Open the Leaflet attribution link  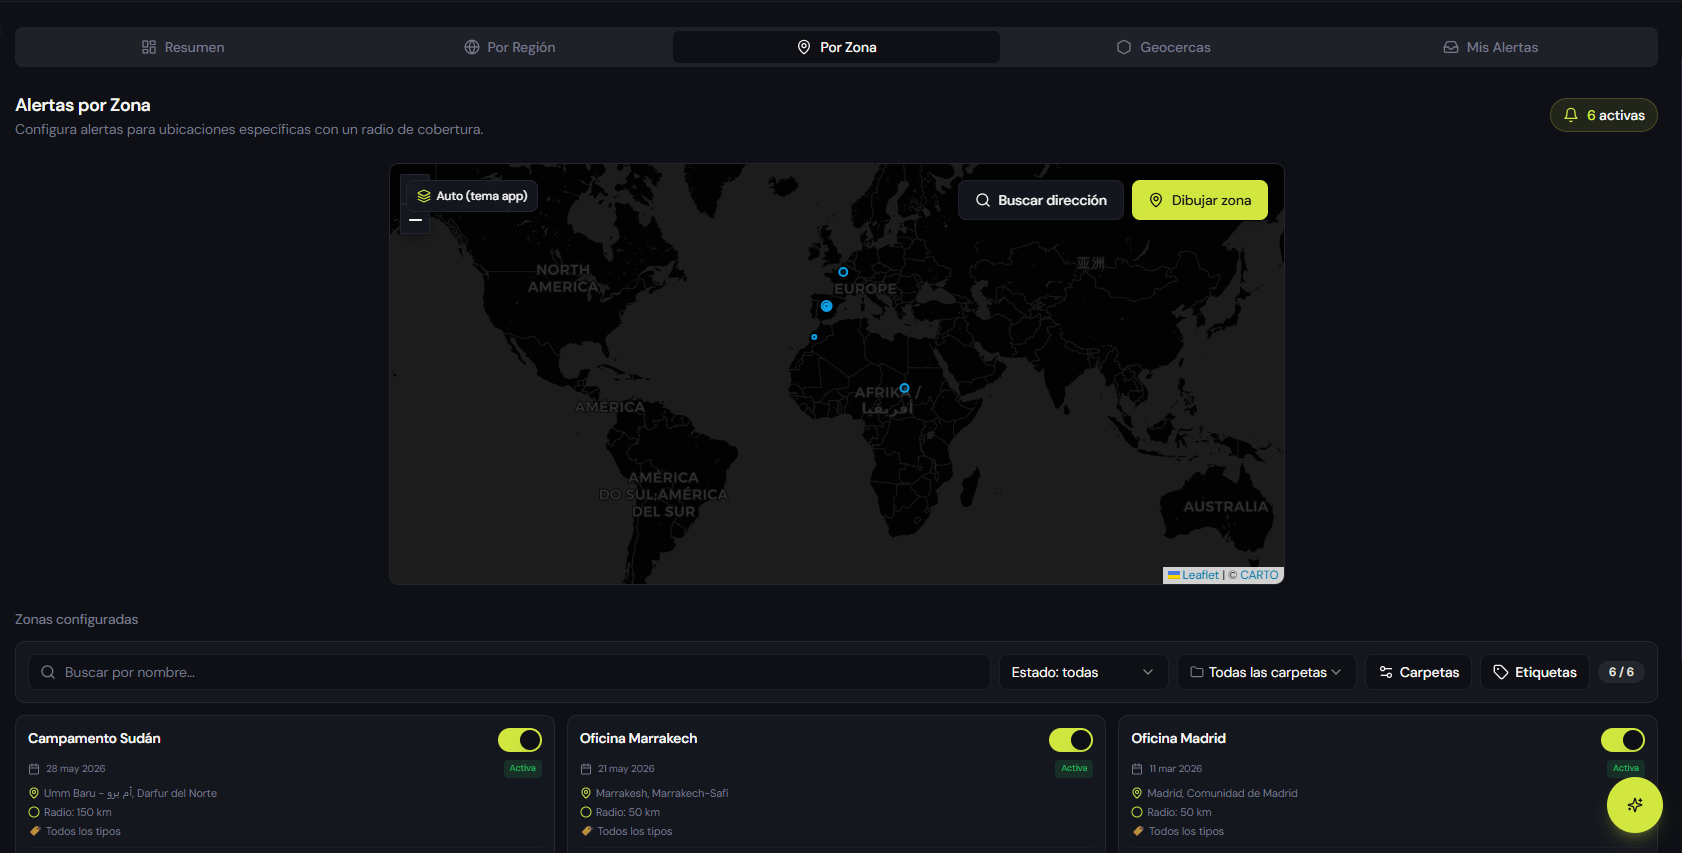pyautogui.click(x=1200, y=575)
